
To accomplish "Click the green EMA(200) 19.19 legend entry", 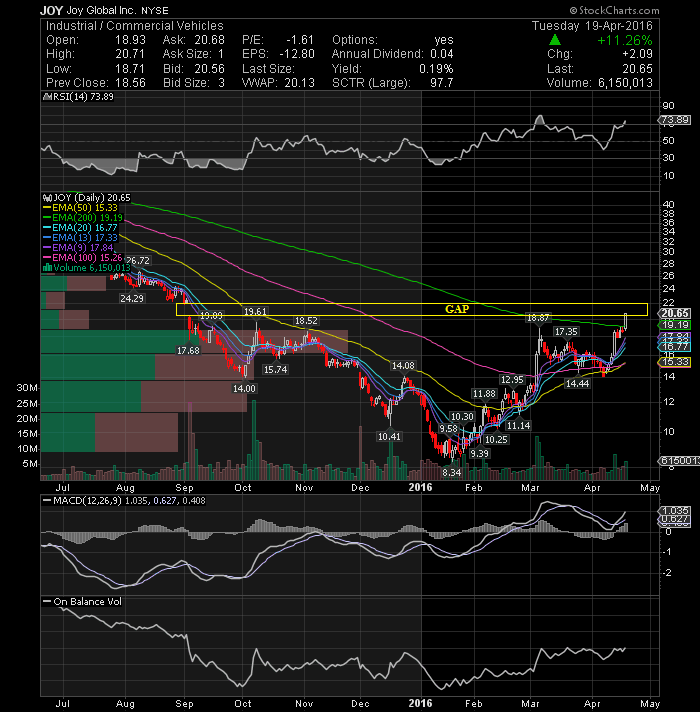I will point(83,218).
